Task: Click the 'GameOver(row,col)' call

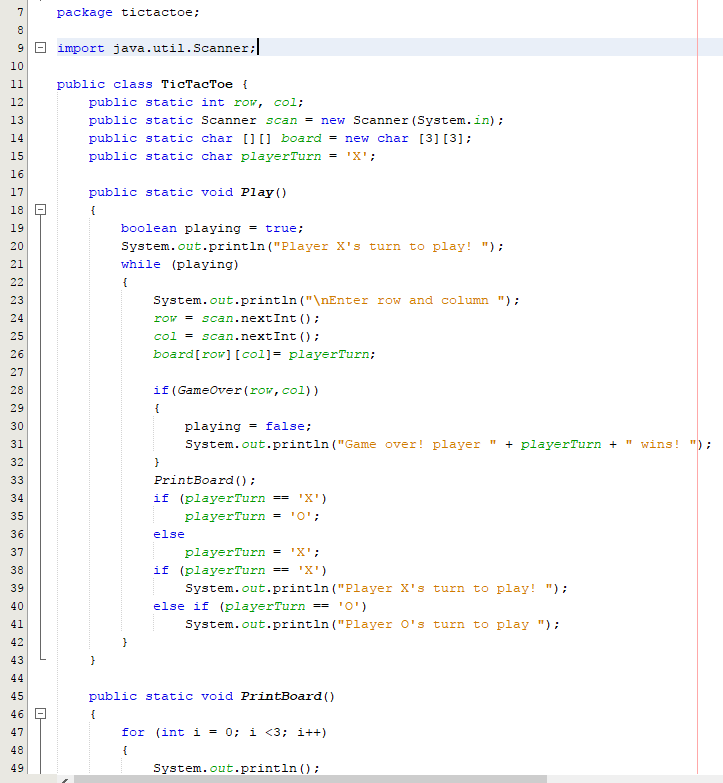Action: [244, 390]
